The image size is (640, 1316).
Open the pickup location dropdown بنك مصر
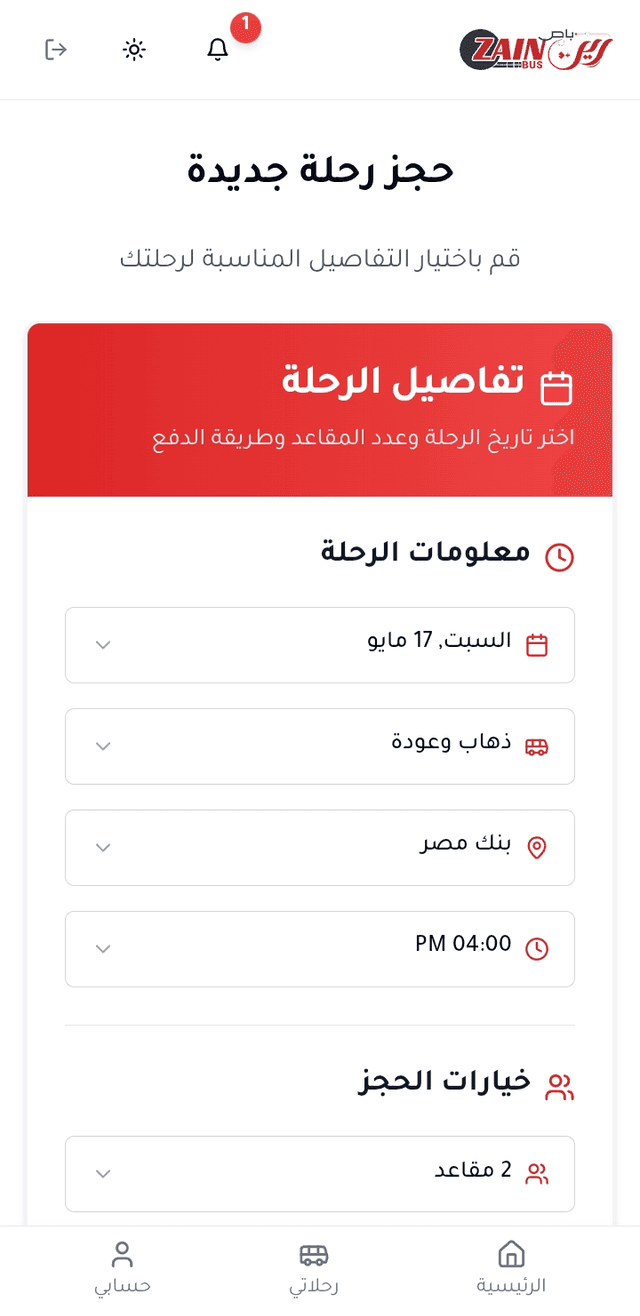[x=320, y=847]
